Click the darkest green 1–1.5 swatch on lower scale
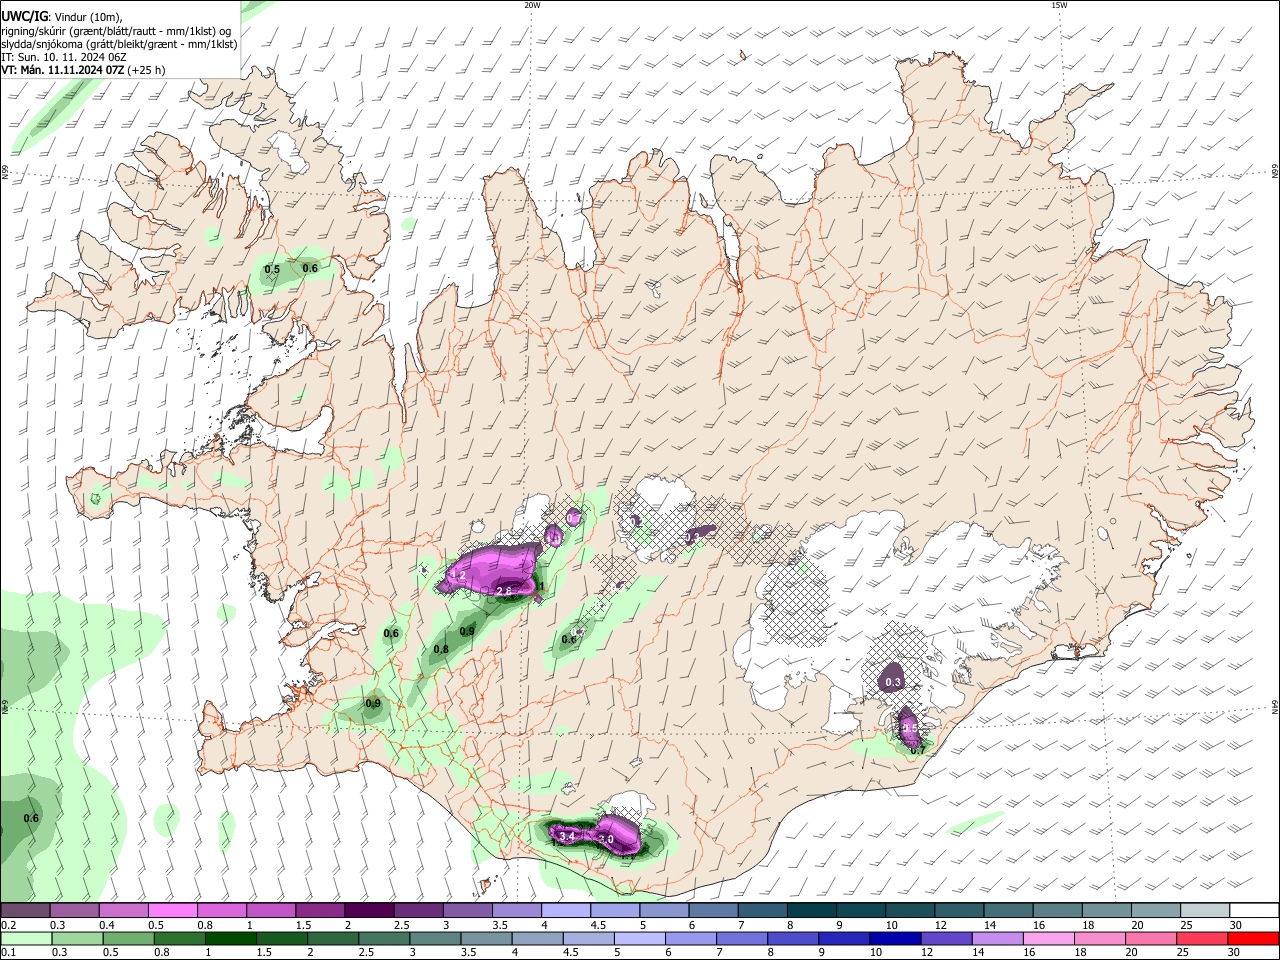Image resolution: width=1280 pixels, height=960 pixels. pyautogui.click(x=230, y=938)
